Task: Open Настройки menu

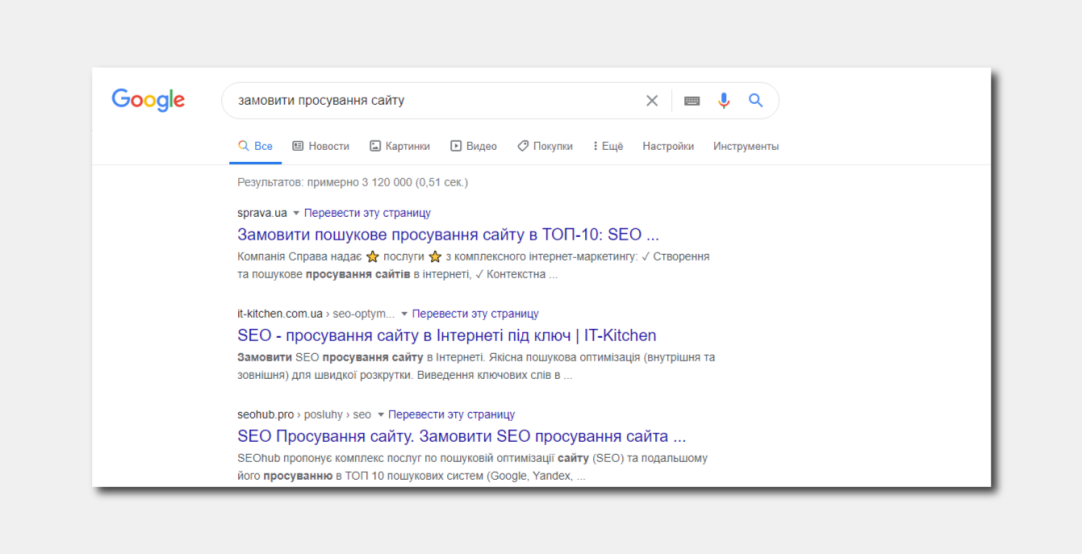Action: pos(668,146)
